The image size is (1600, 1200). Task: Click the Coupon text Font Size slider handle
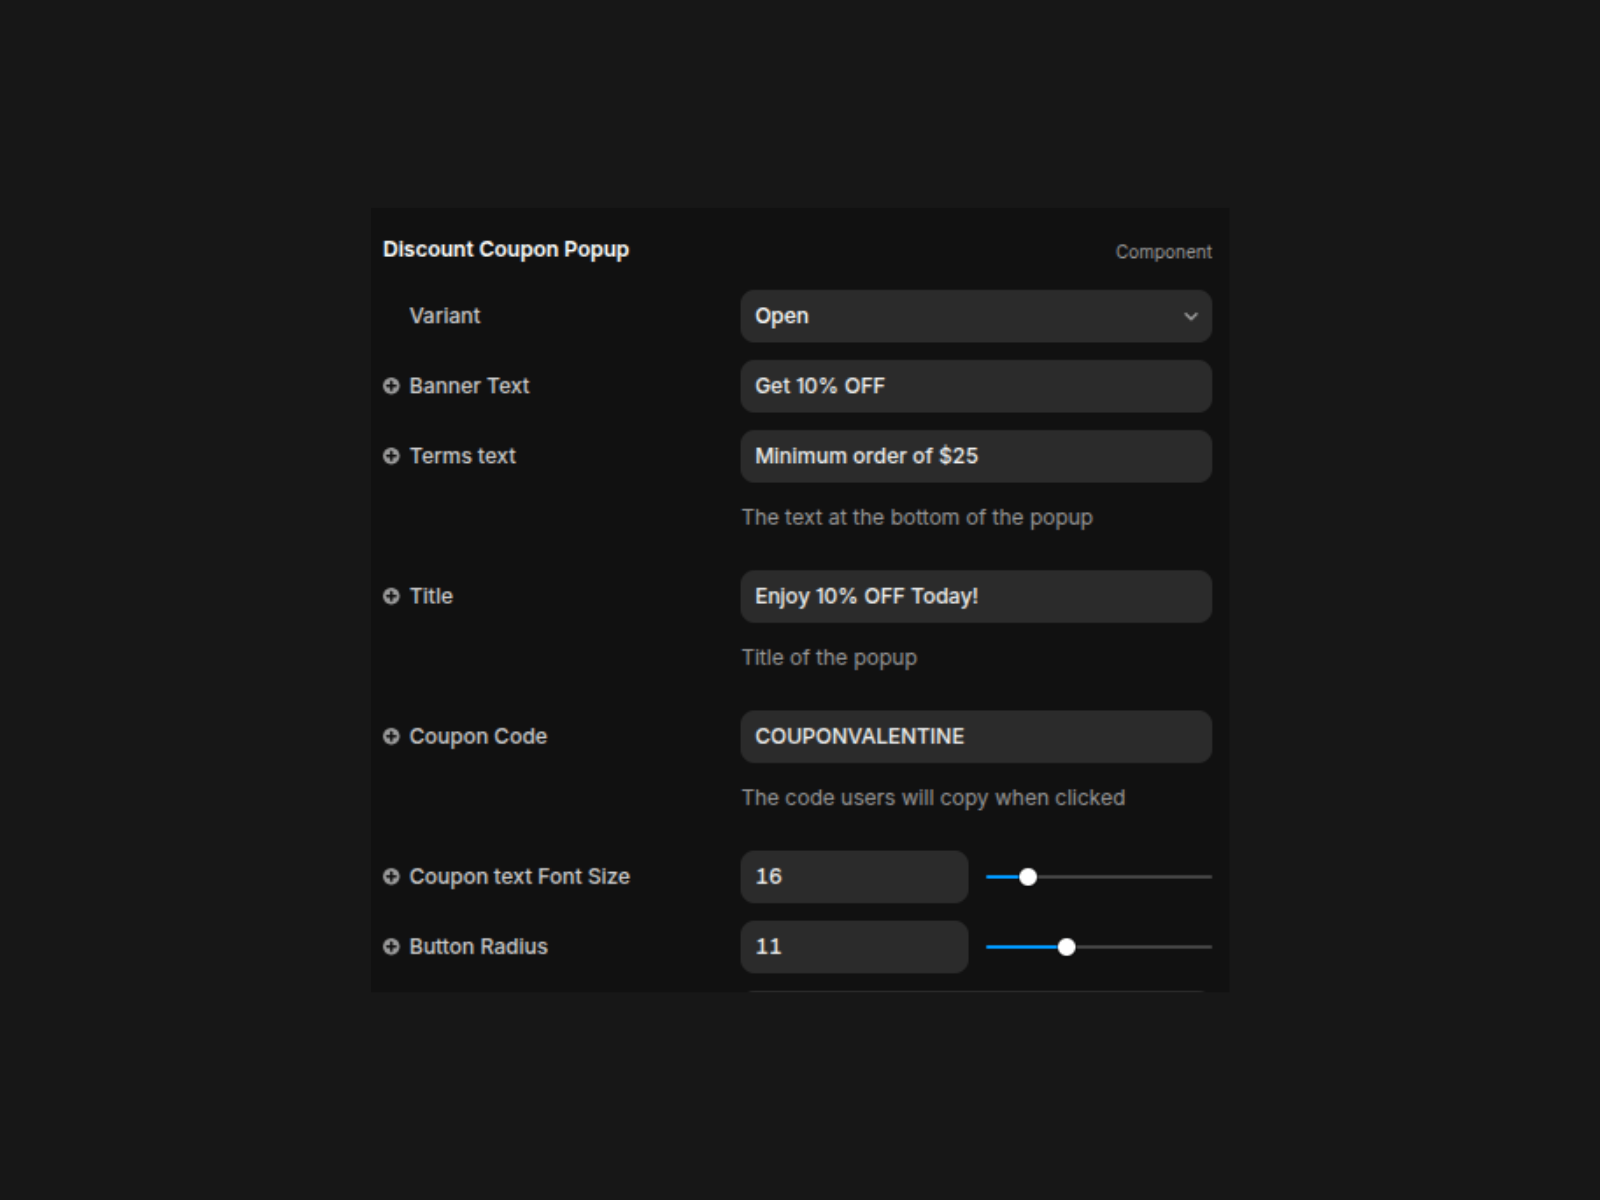(x=1027, y=877)
